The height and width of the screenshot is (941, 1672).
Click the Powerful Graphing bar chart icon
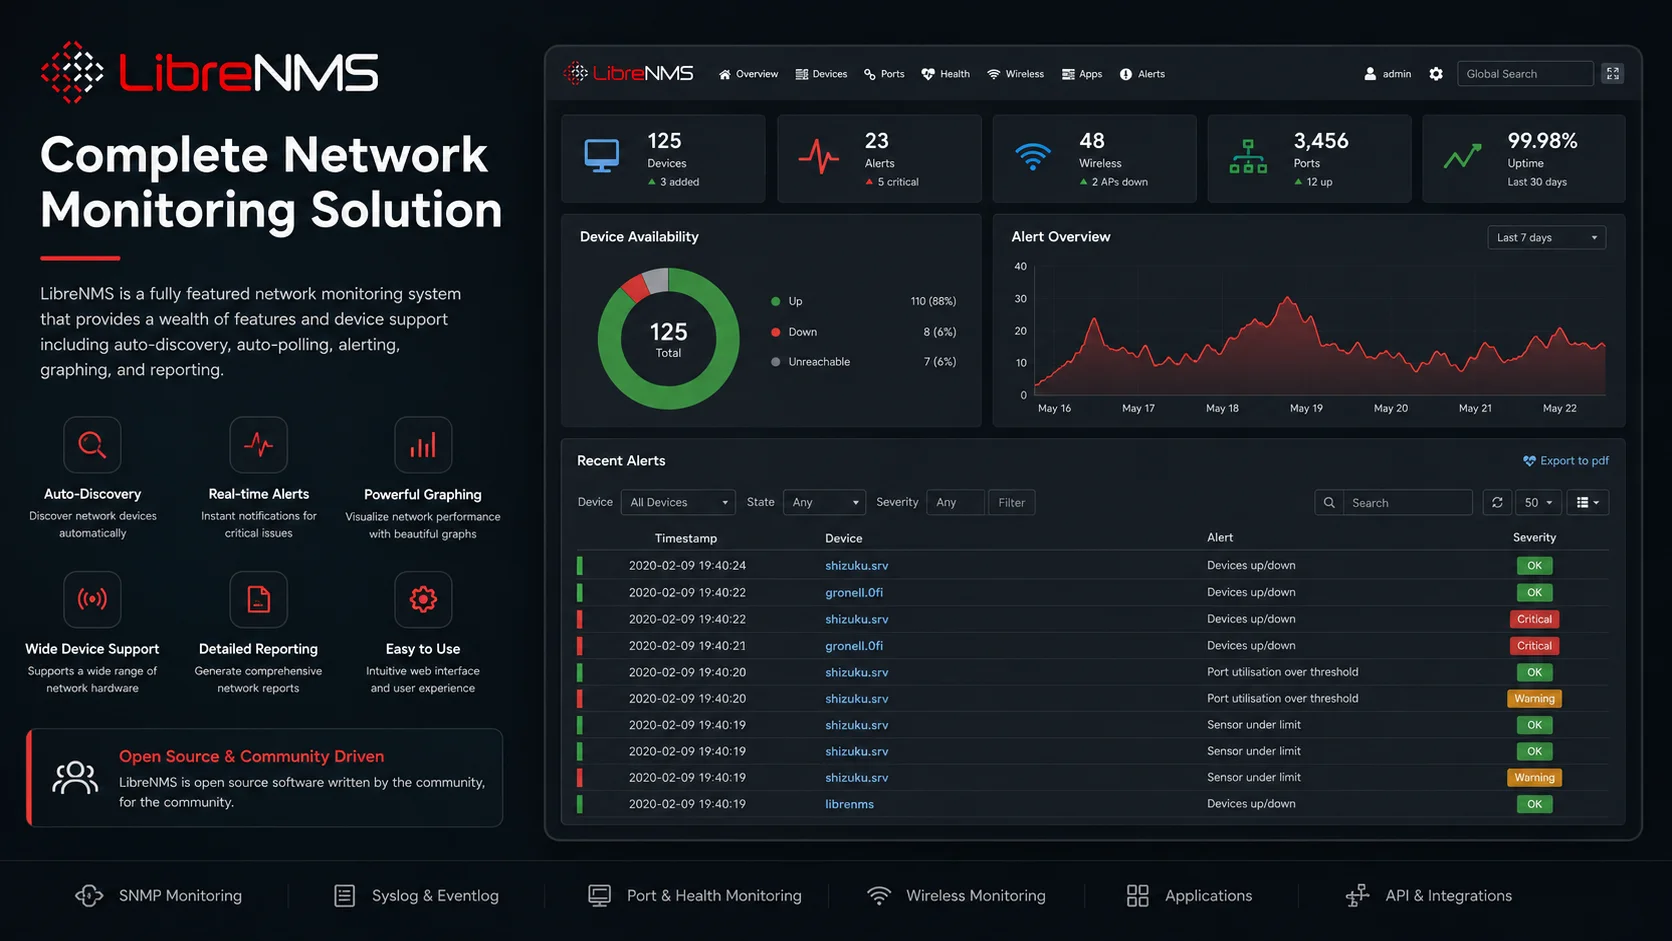click(x=423, y=445)
